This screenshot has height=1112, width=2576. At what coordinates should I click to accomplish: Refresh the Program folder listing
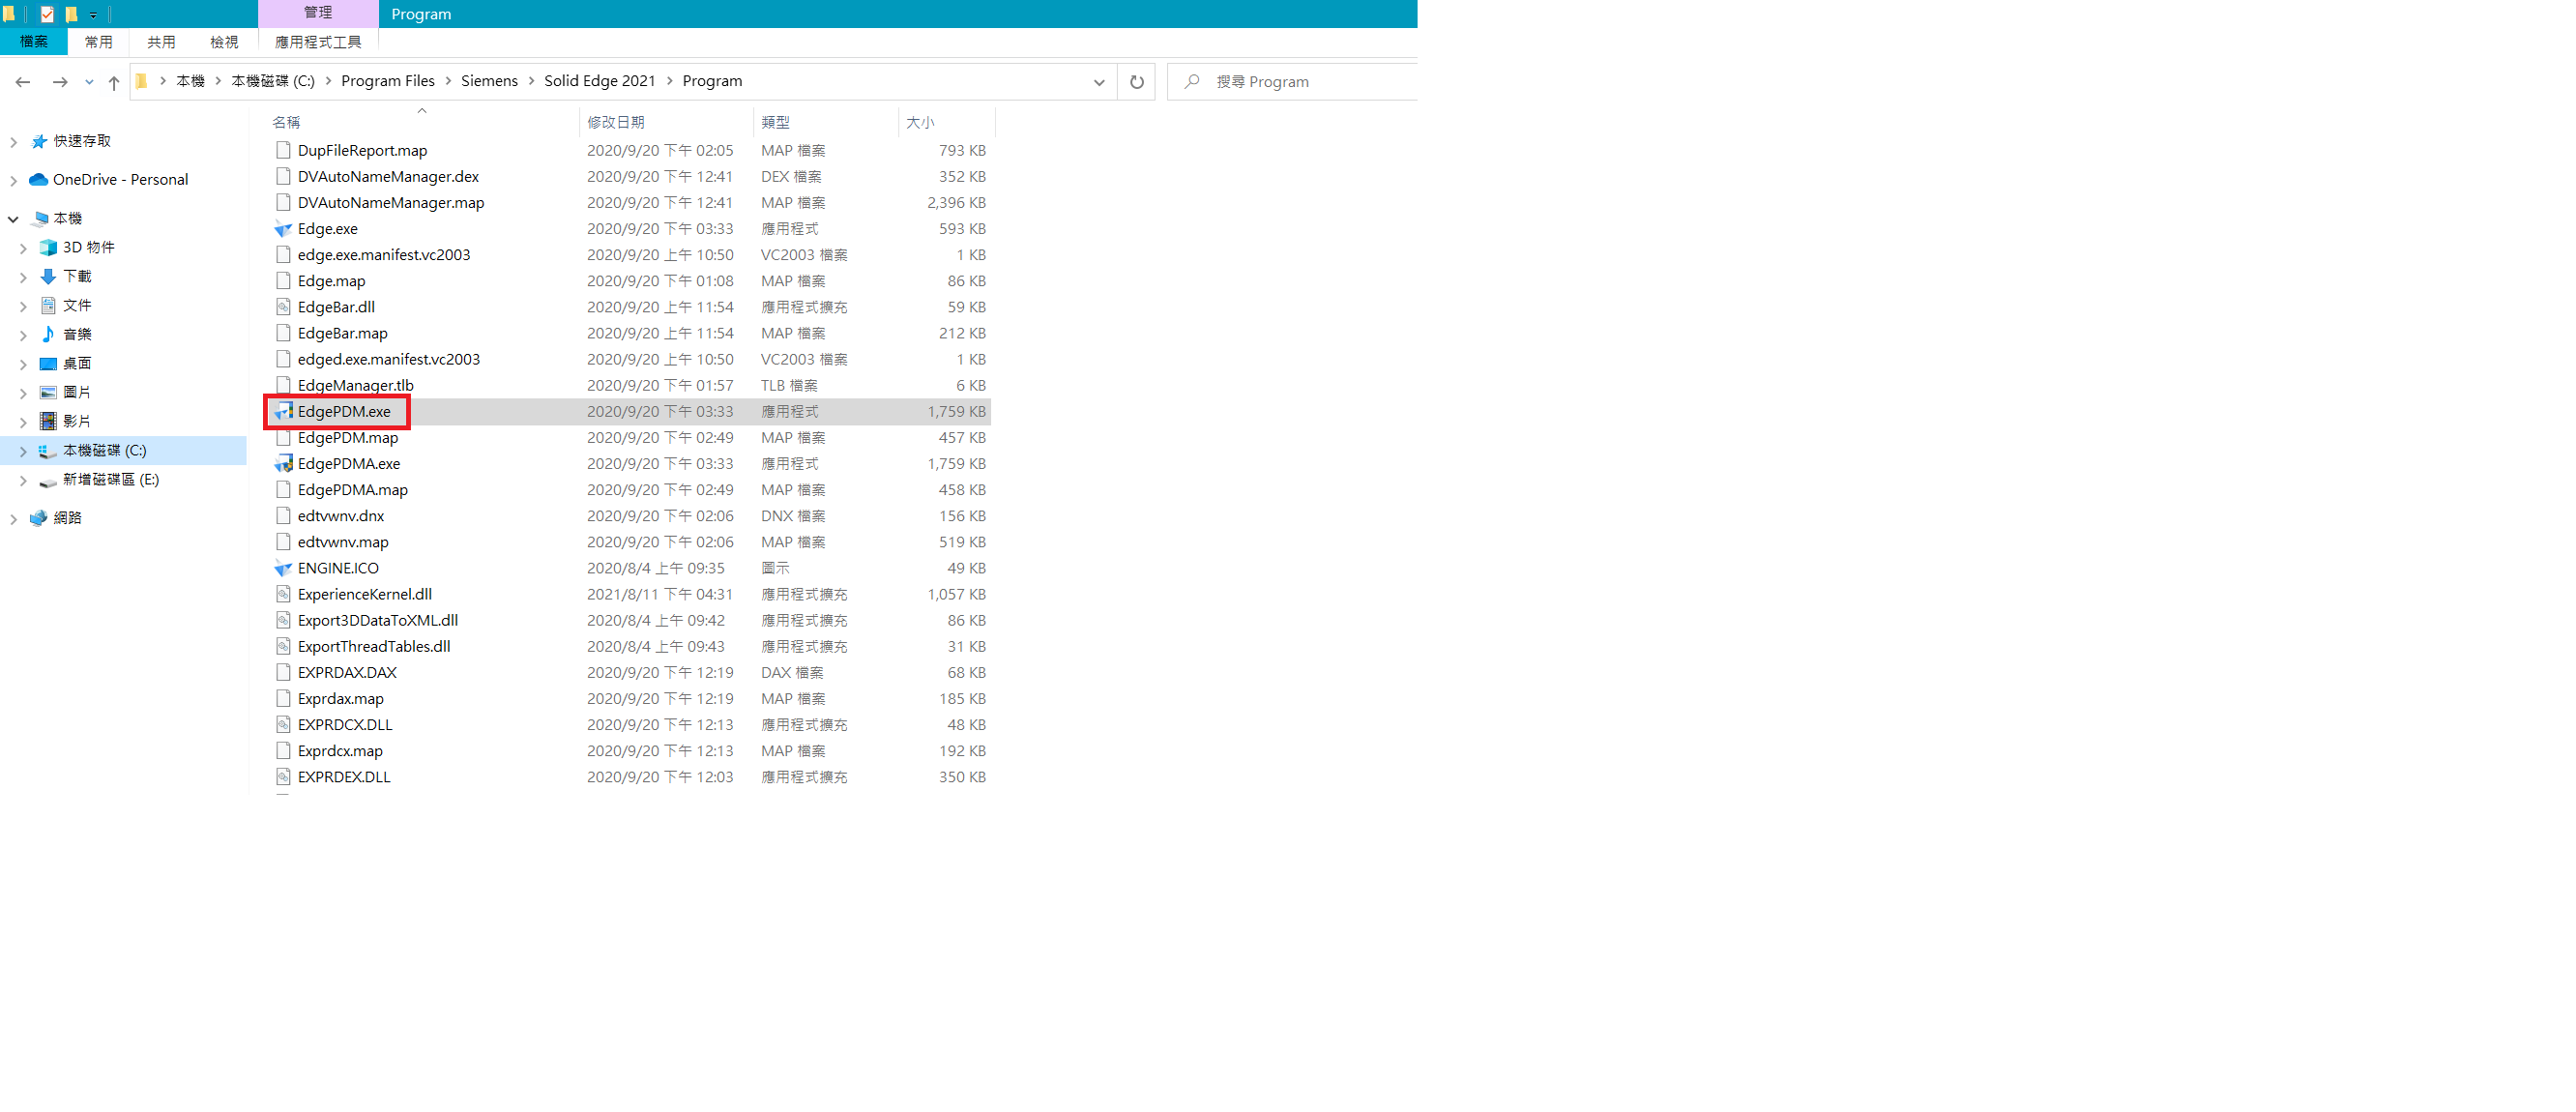point(1137,82)
